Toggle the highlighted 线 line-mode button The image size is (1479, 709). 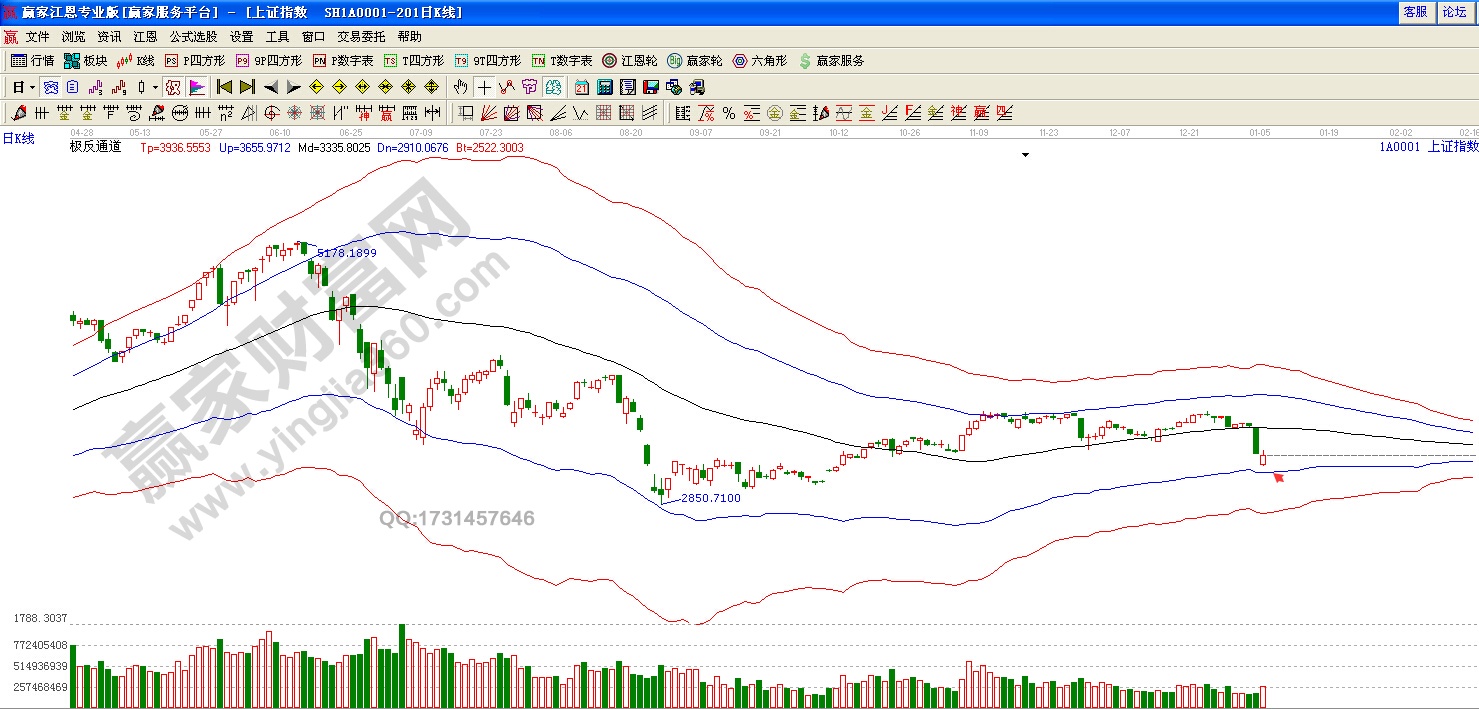point(173,87)
